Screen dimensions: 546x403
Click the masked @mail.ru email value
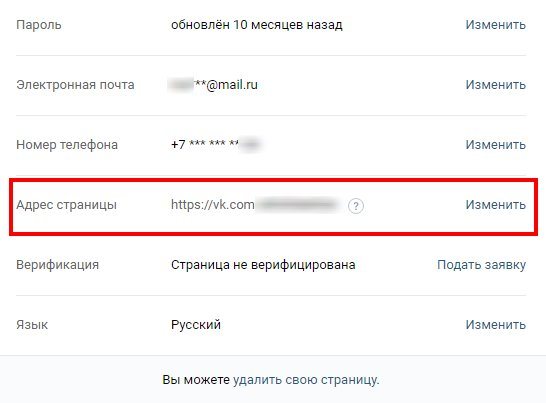[x=213, y=85]
